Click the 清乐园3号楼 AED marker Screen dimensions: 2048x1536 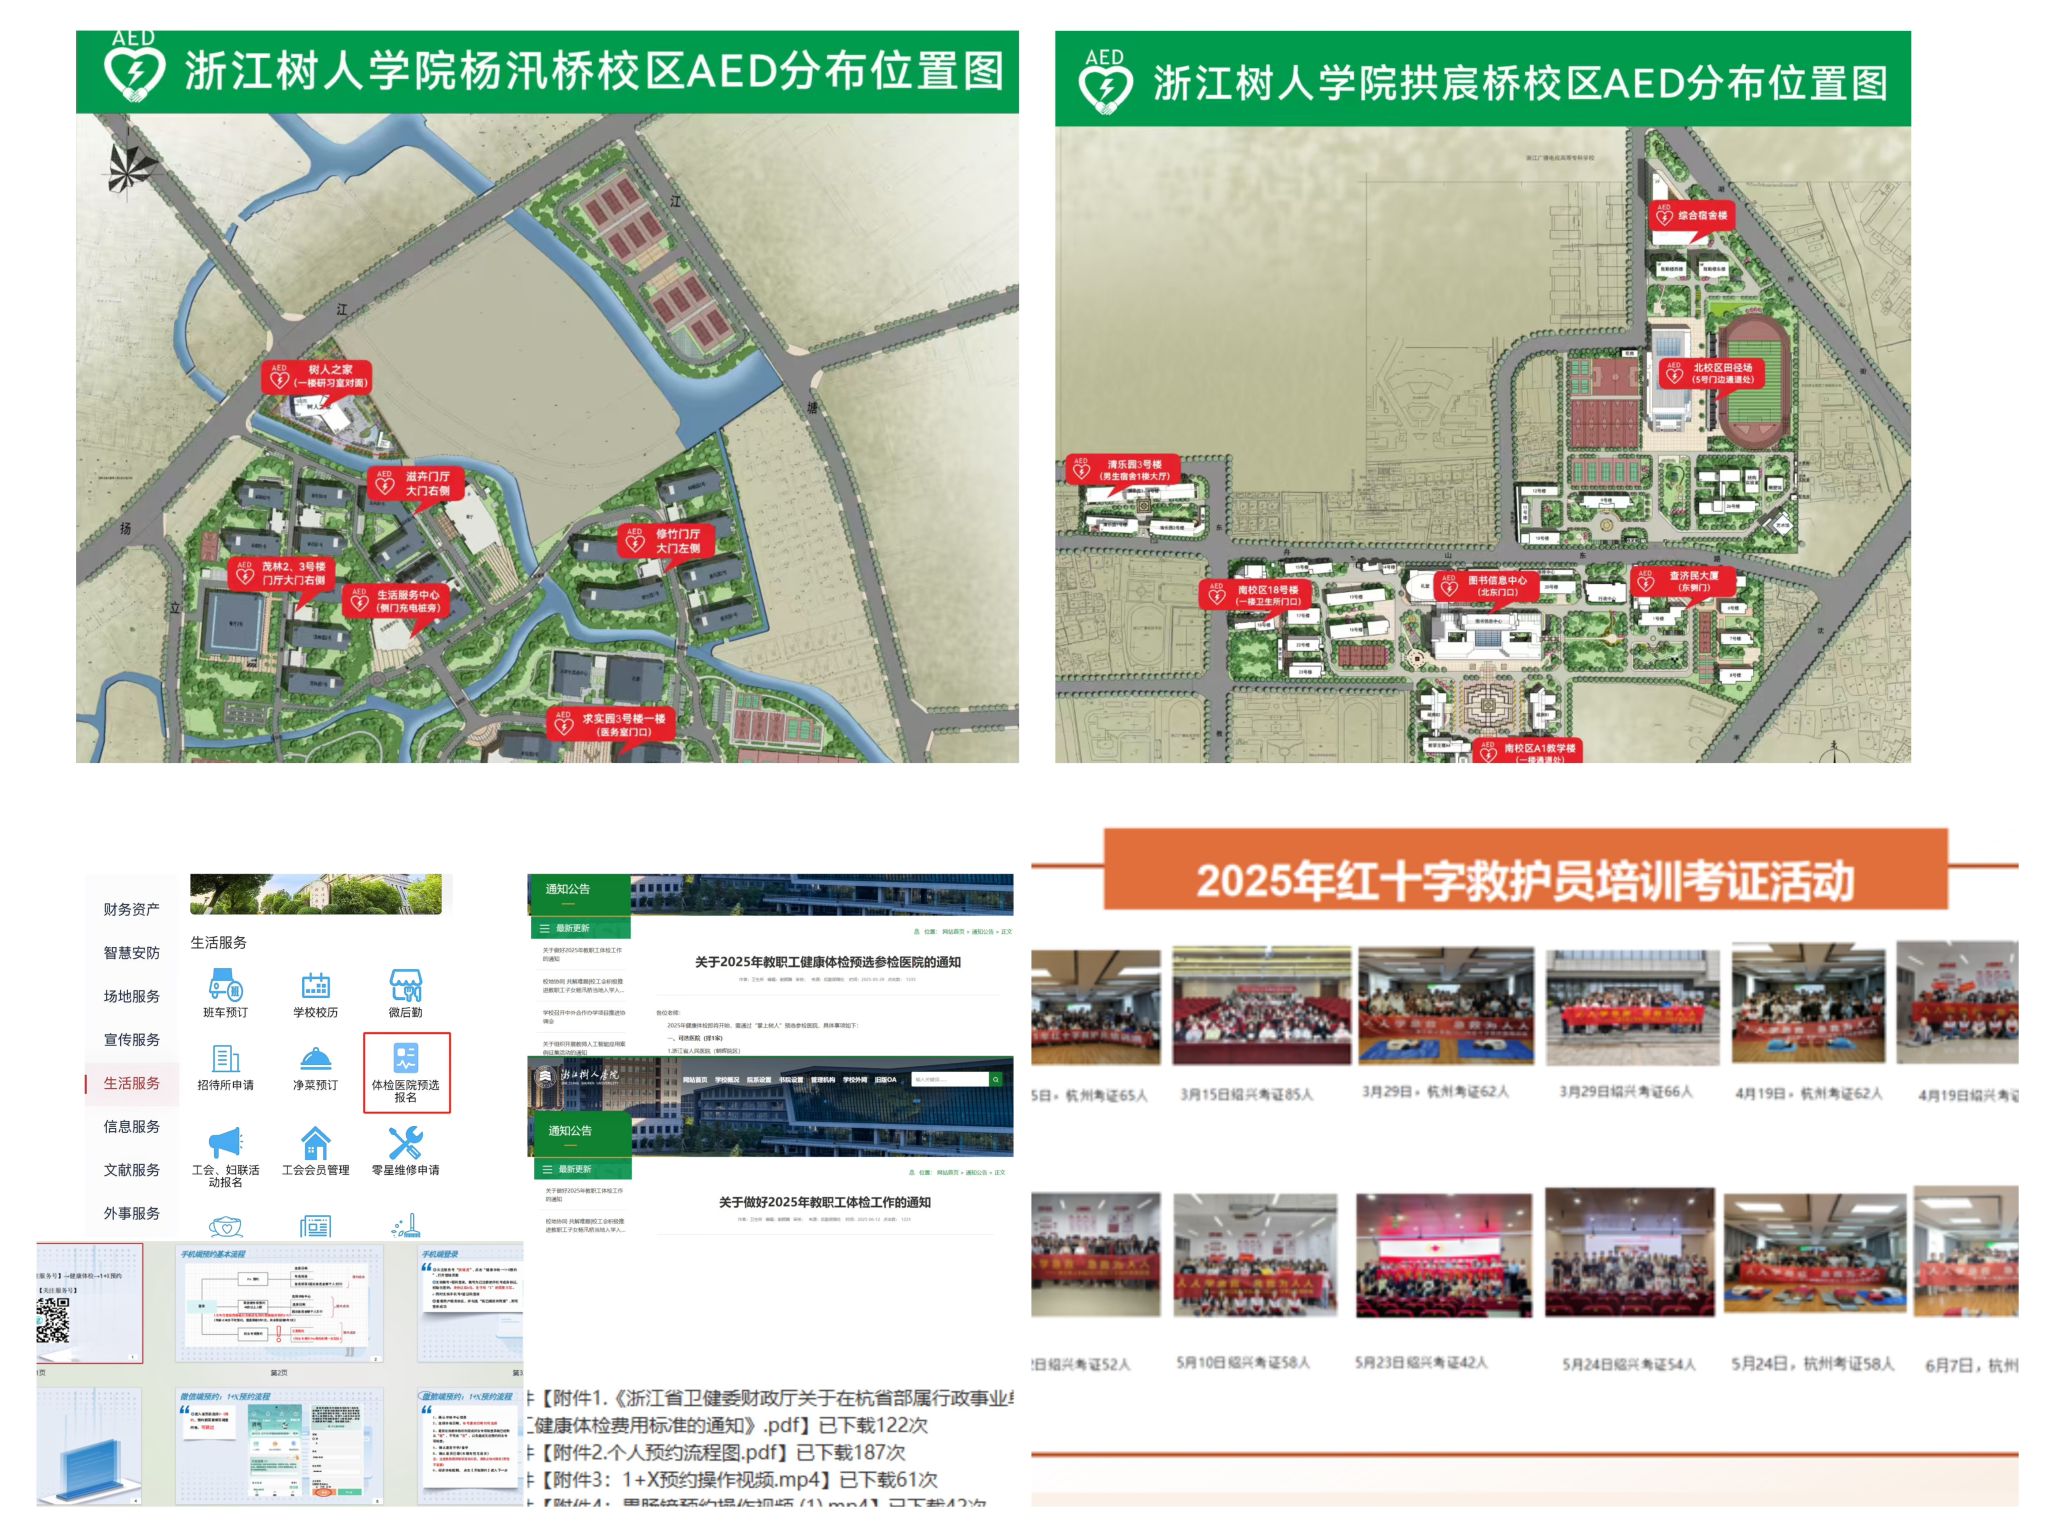(1123, 470)
